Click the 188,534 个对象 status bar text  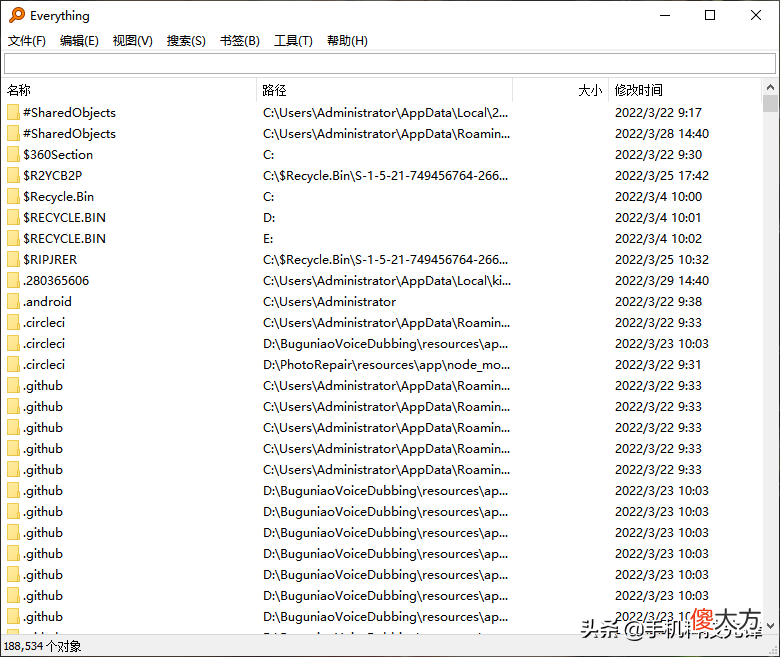click(x=42, y=646)
